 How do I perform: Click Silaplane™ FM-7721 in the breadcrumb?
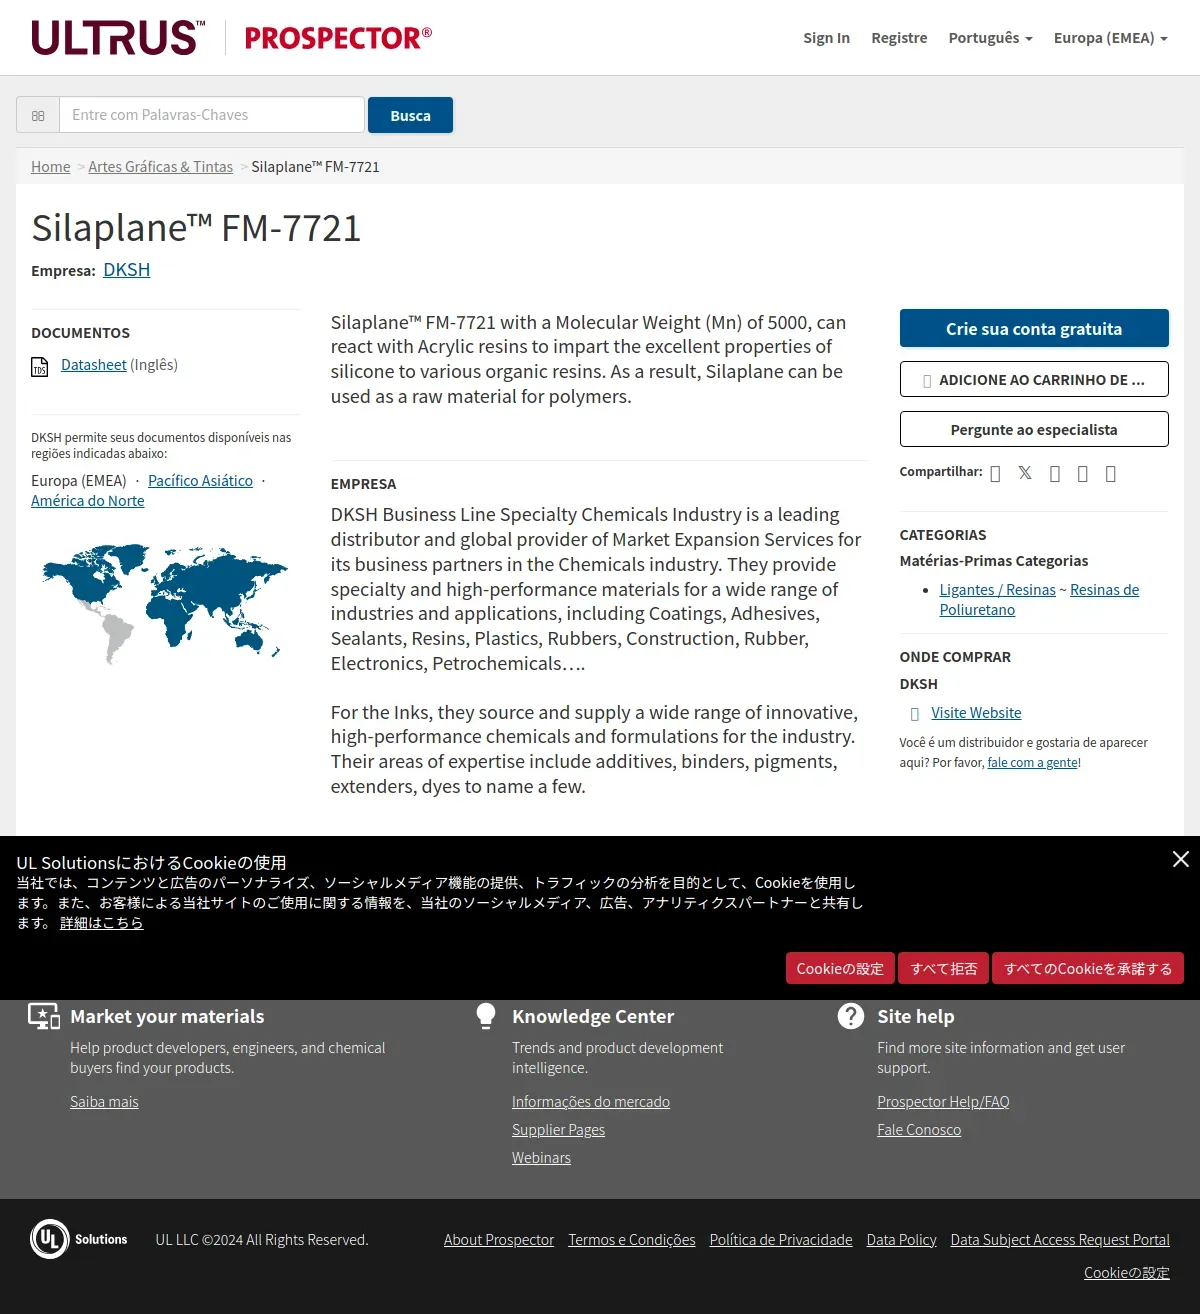tap(315, 167)
